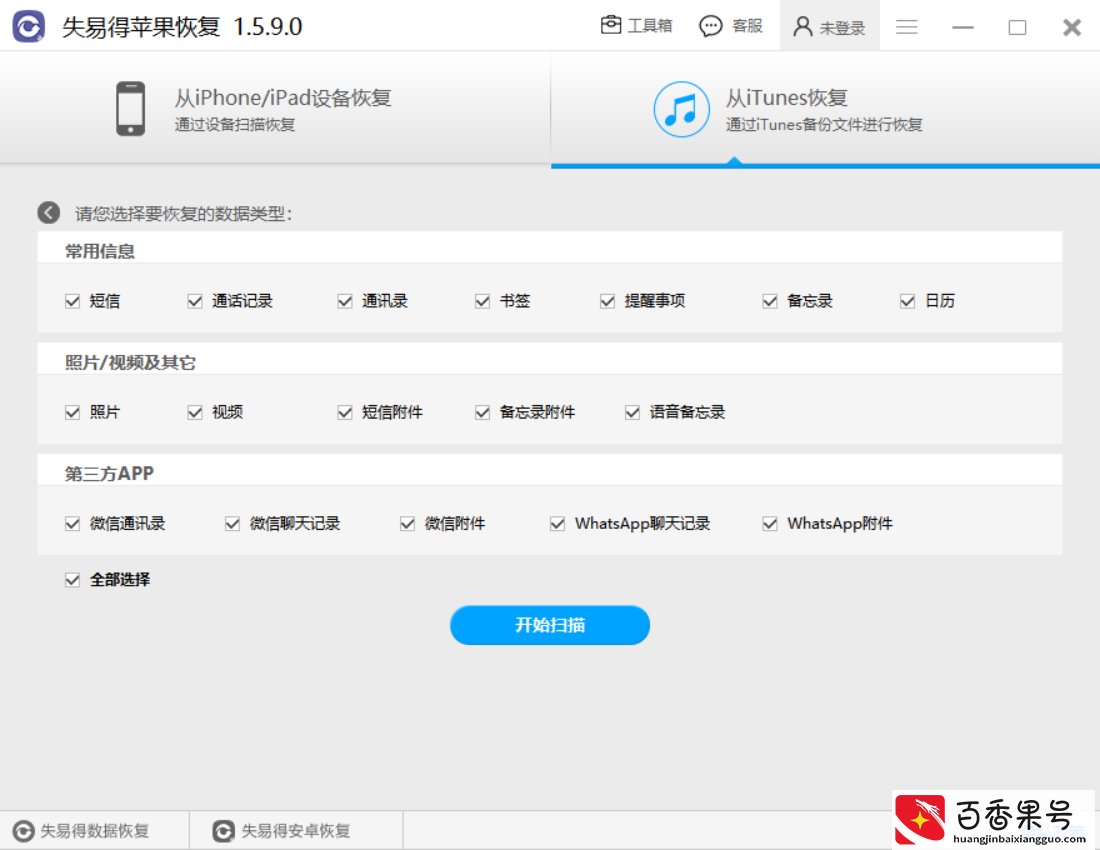Toggle the 微信通讯录 checkbox
Screen dimensions: 1100x850
[72, 523]
